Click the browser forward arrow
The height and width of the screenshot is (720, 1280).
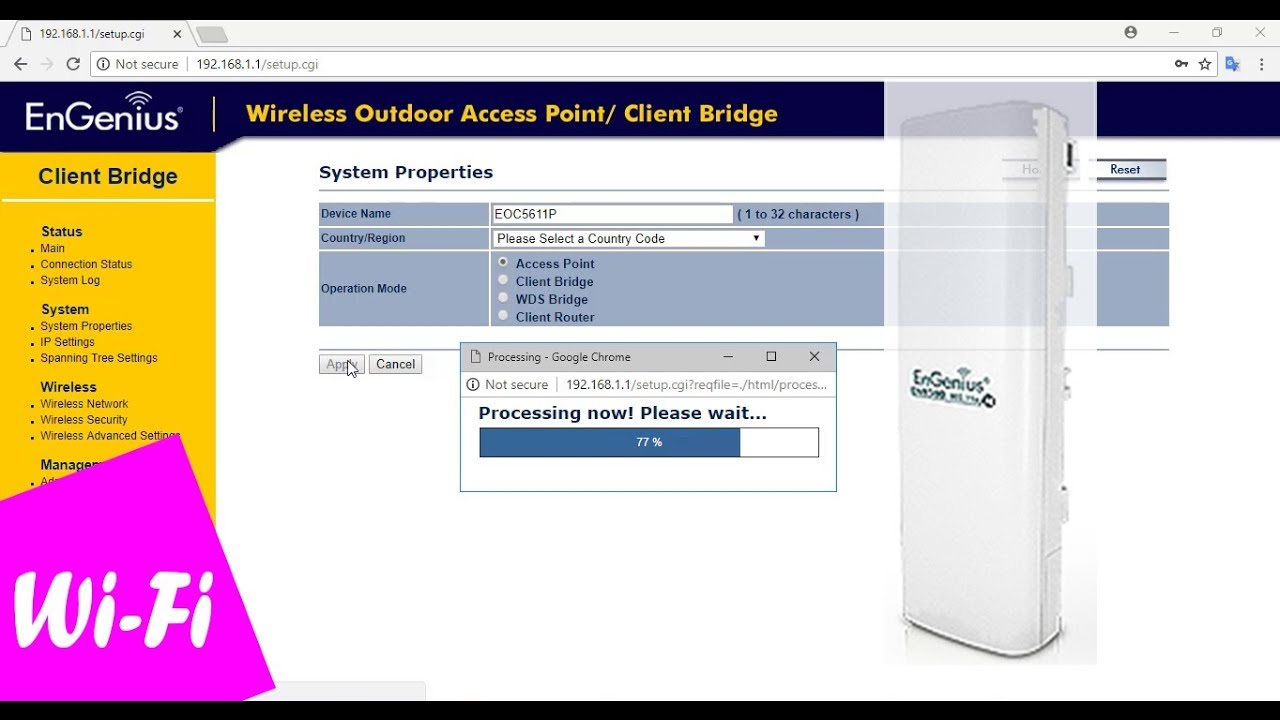[46, 64]
